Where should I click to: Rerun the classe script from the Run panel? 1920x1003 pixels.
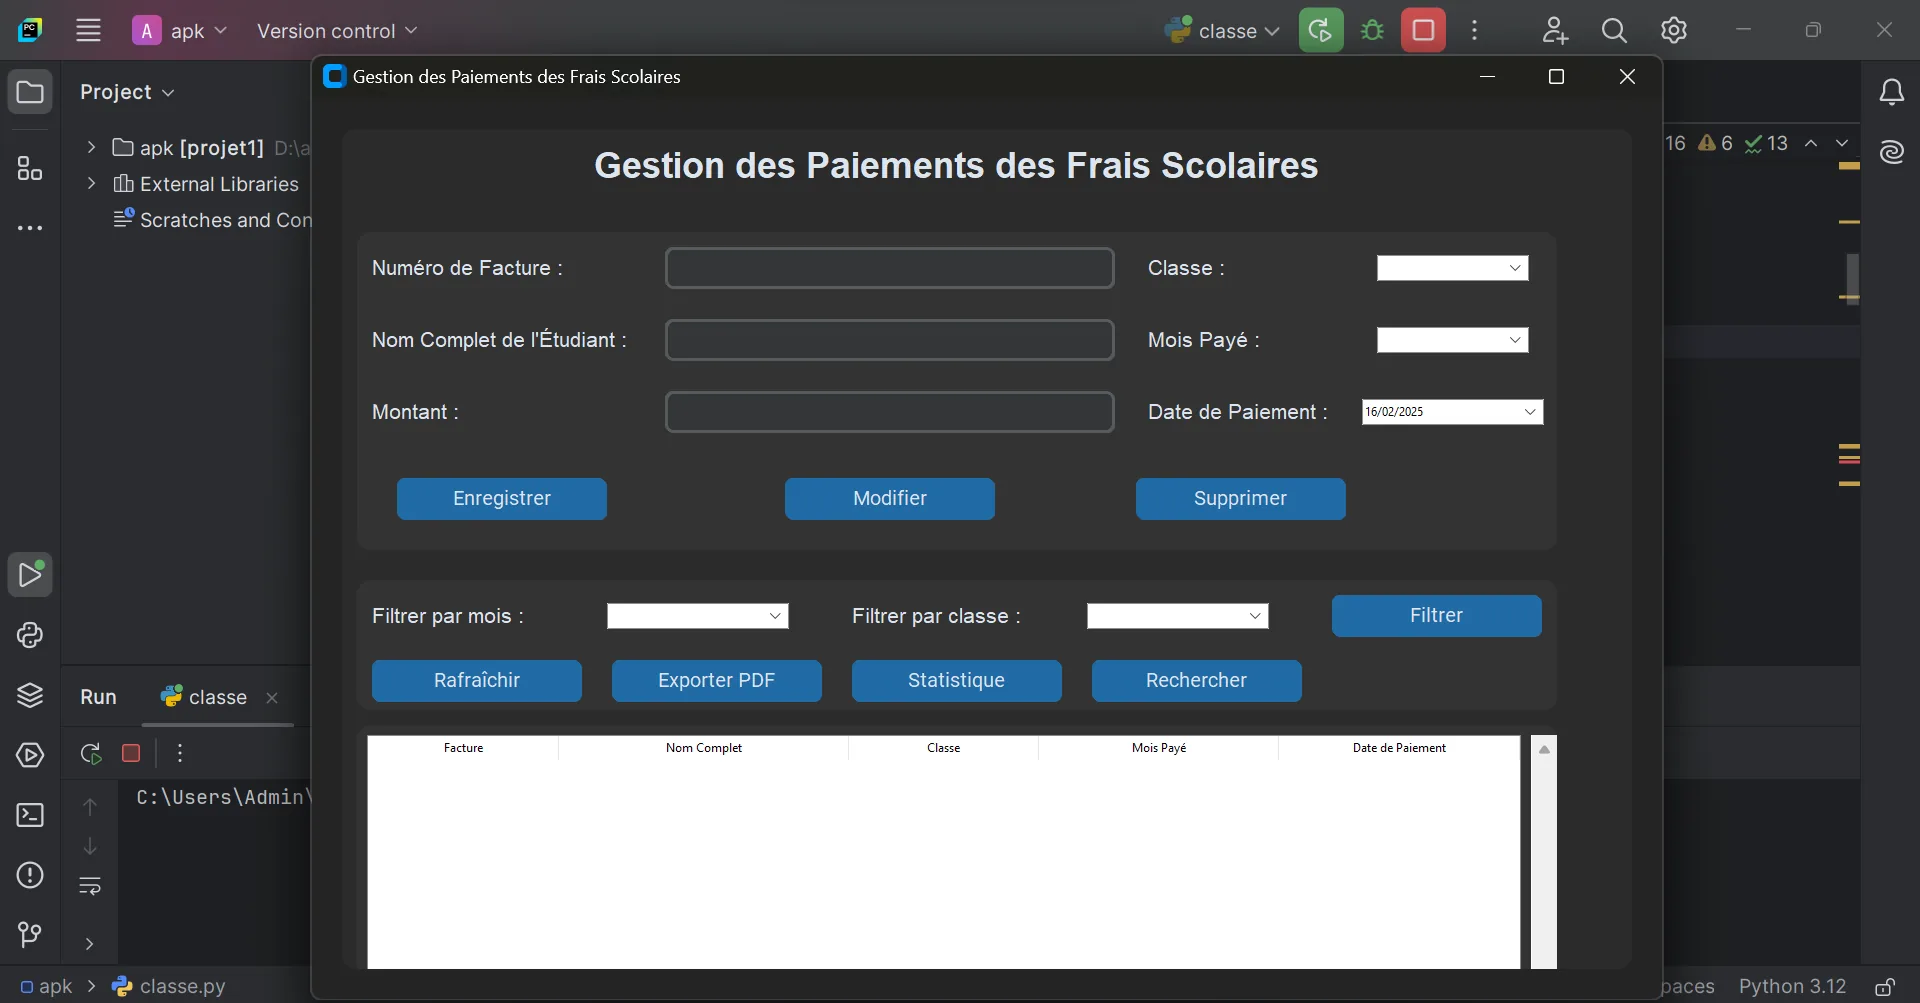(90, 753)
